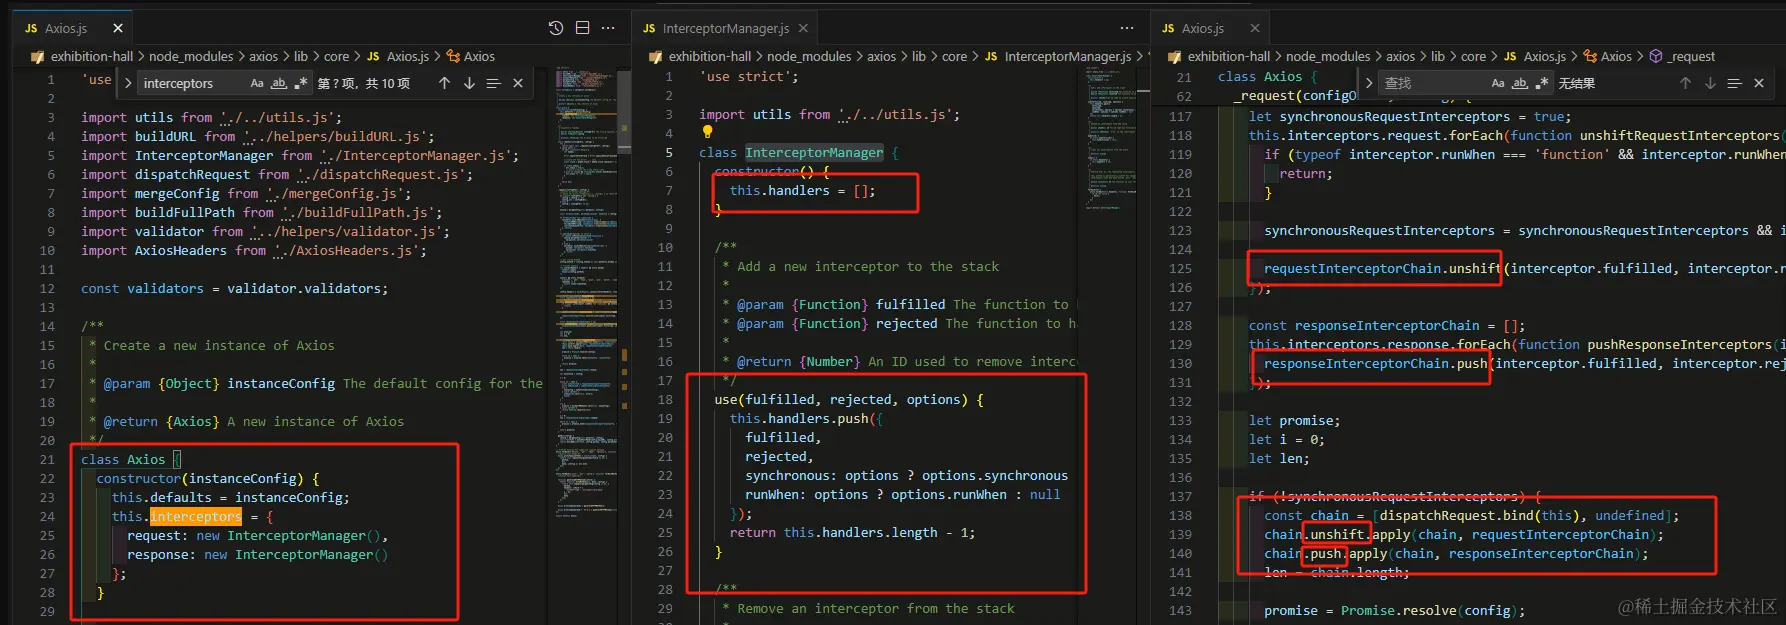Open core breadcrumb dropdown in InterceptorManager editor
Viewport: 1786px width, 625px height.
[955, 56]
